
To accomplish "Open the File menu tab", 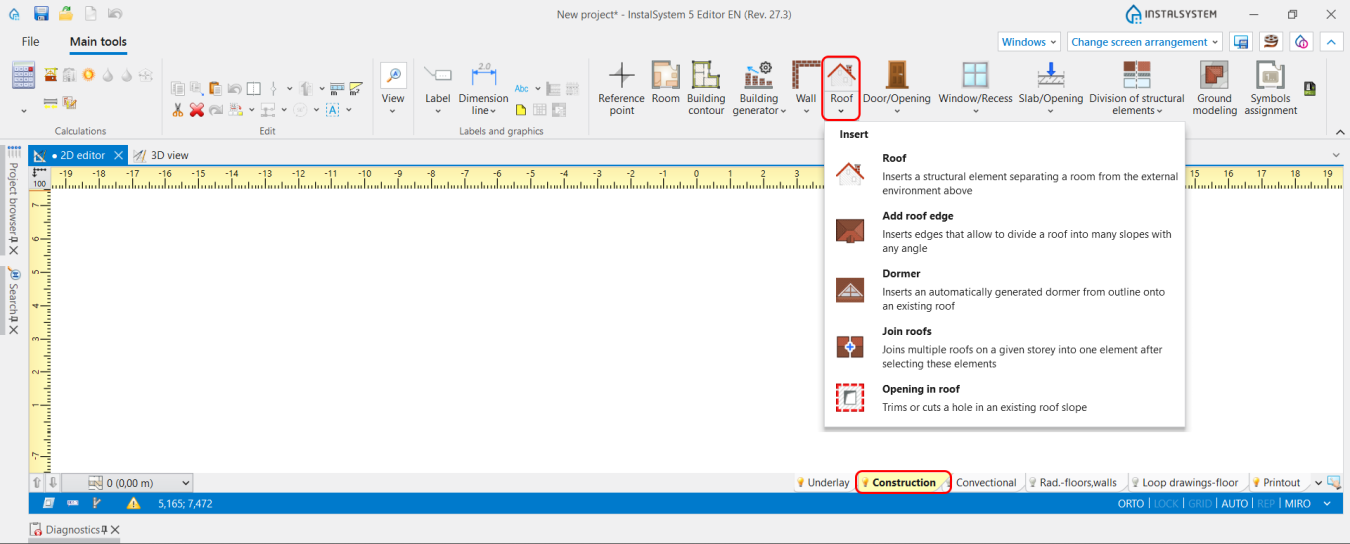I will coord(31,42).
